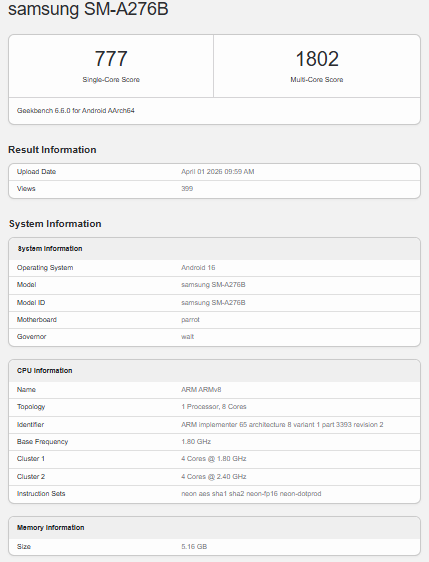
Task: Click the 'Memory Information' table header
Action: click(51, 528)
